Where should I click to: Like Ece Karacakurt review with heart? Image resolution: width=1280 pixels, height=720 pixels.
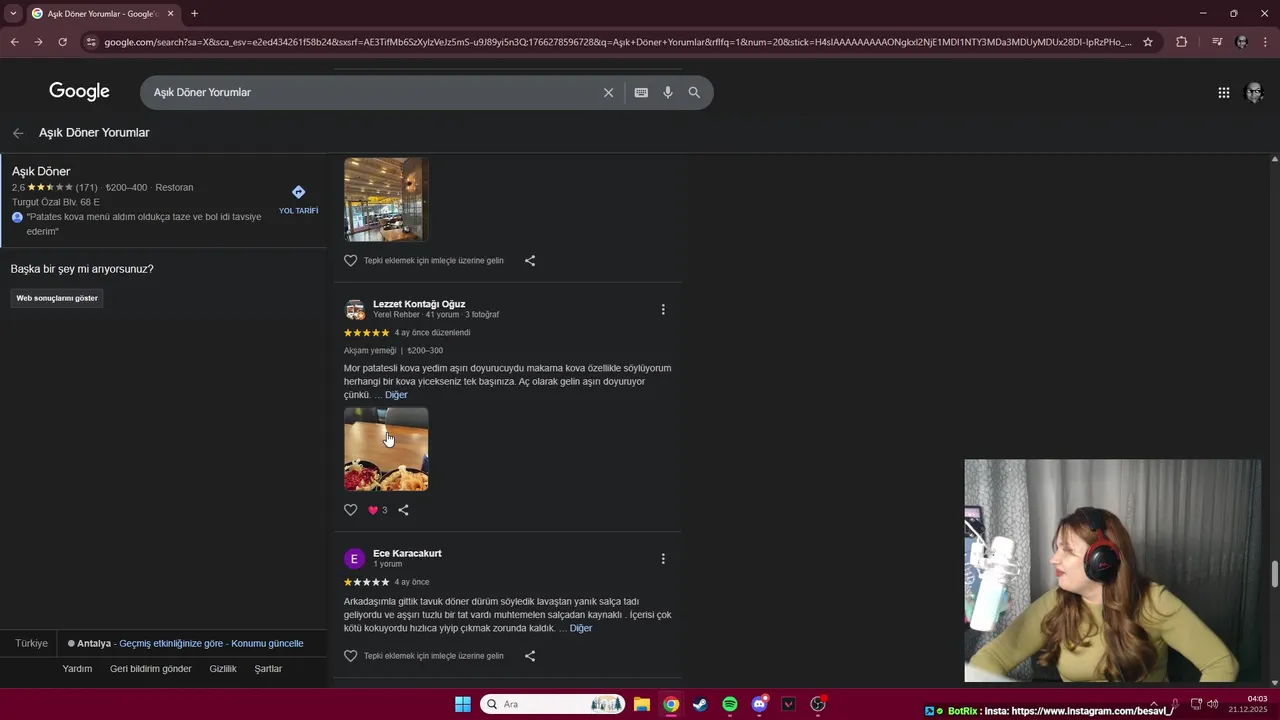[x=350, y=656]
